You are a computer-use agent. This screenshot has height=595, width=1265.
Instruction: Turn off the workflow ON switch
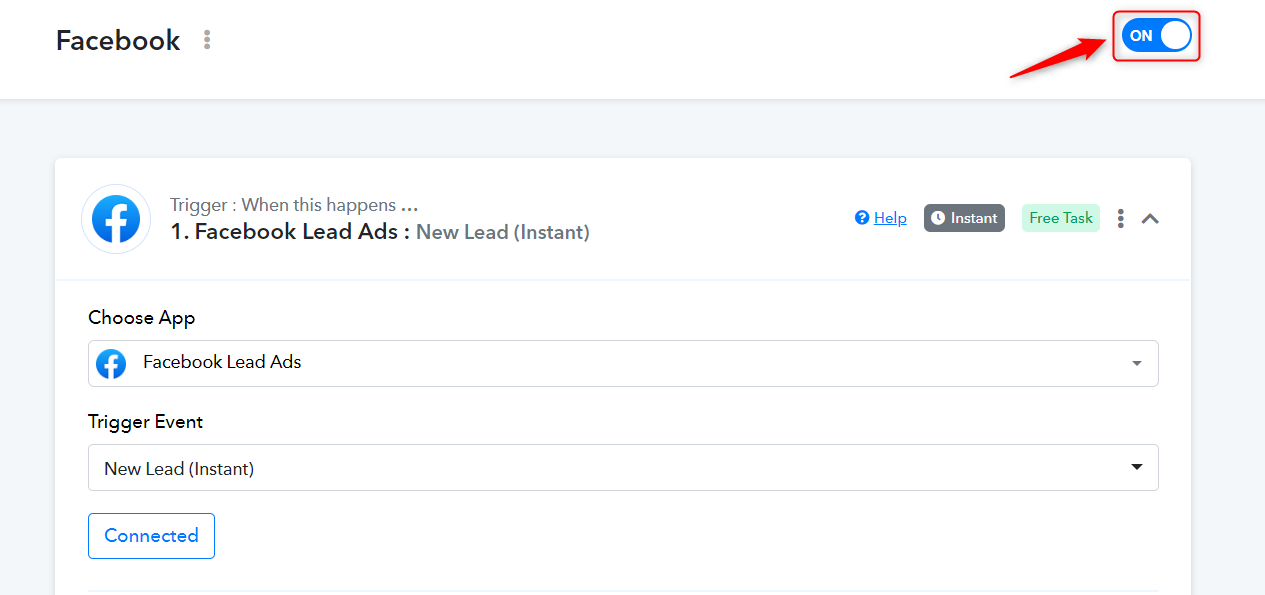point(1156,35)
